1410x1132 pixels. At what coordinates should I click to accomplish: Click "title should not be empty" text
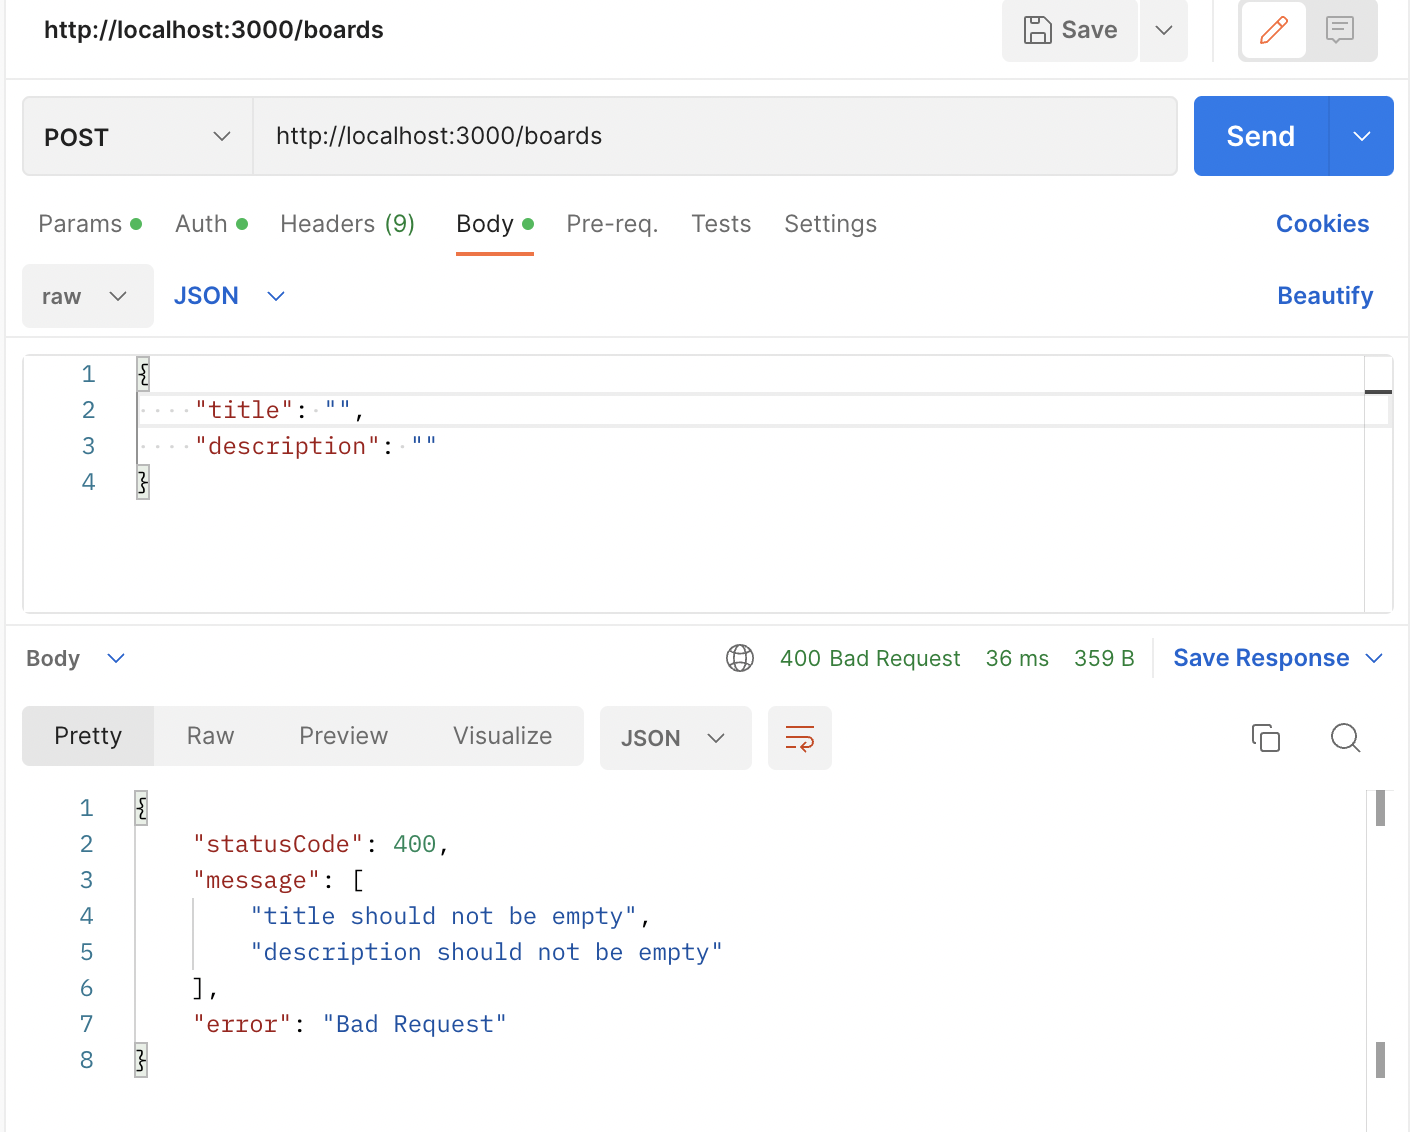(443, 916)
